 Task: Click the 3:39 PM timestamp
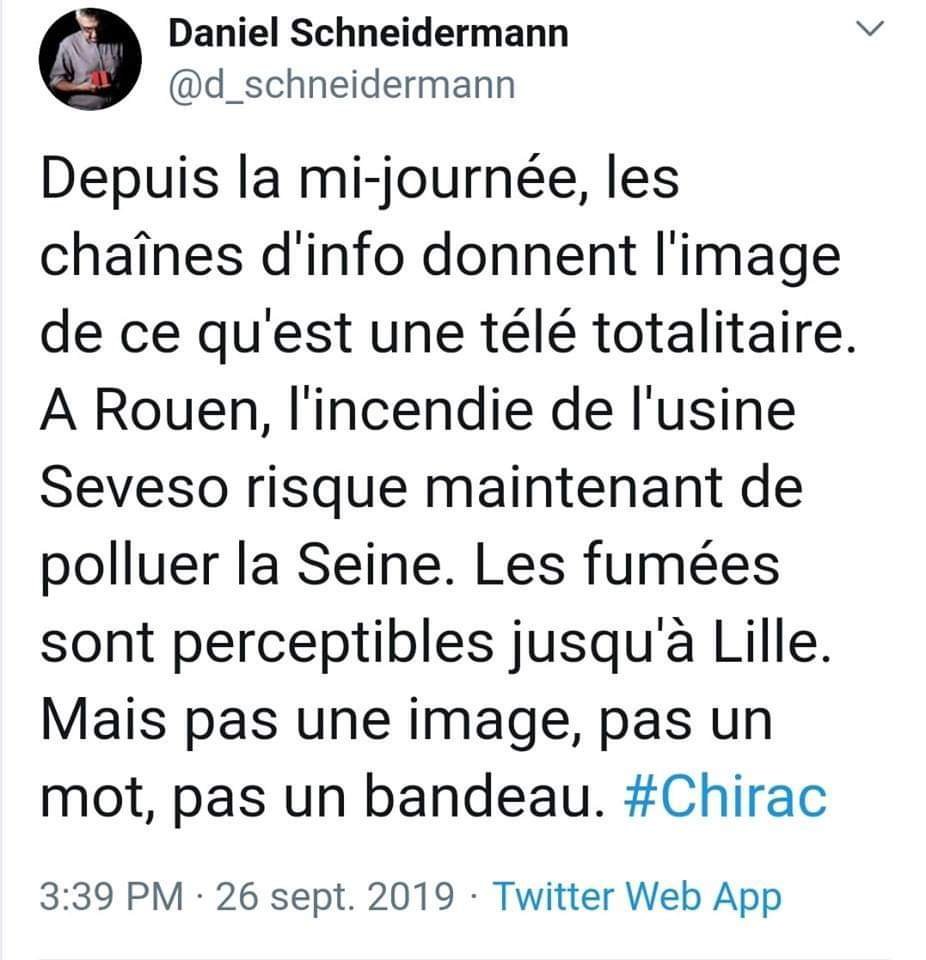click(x=112, y=894)
